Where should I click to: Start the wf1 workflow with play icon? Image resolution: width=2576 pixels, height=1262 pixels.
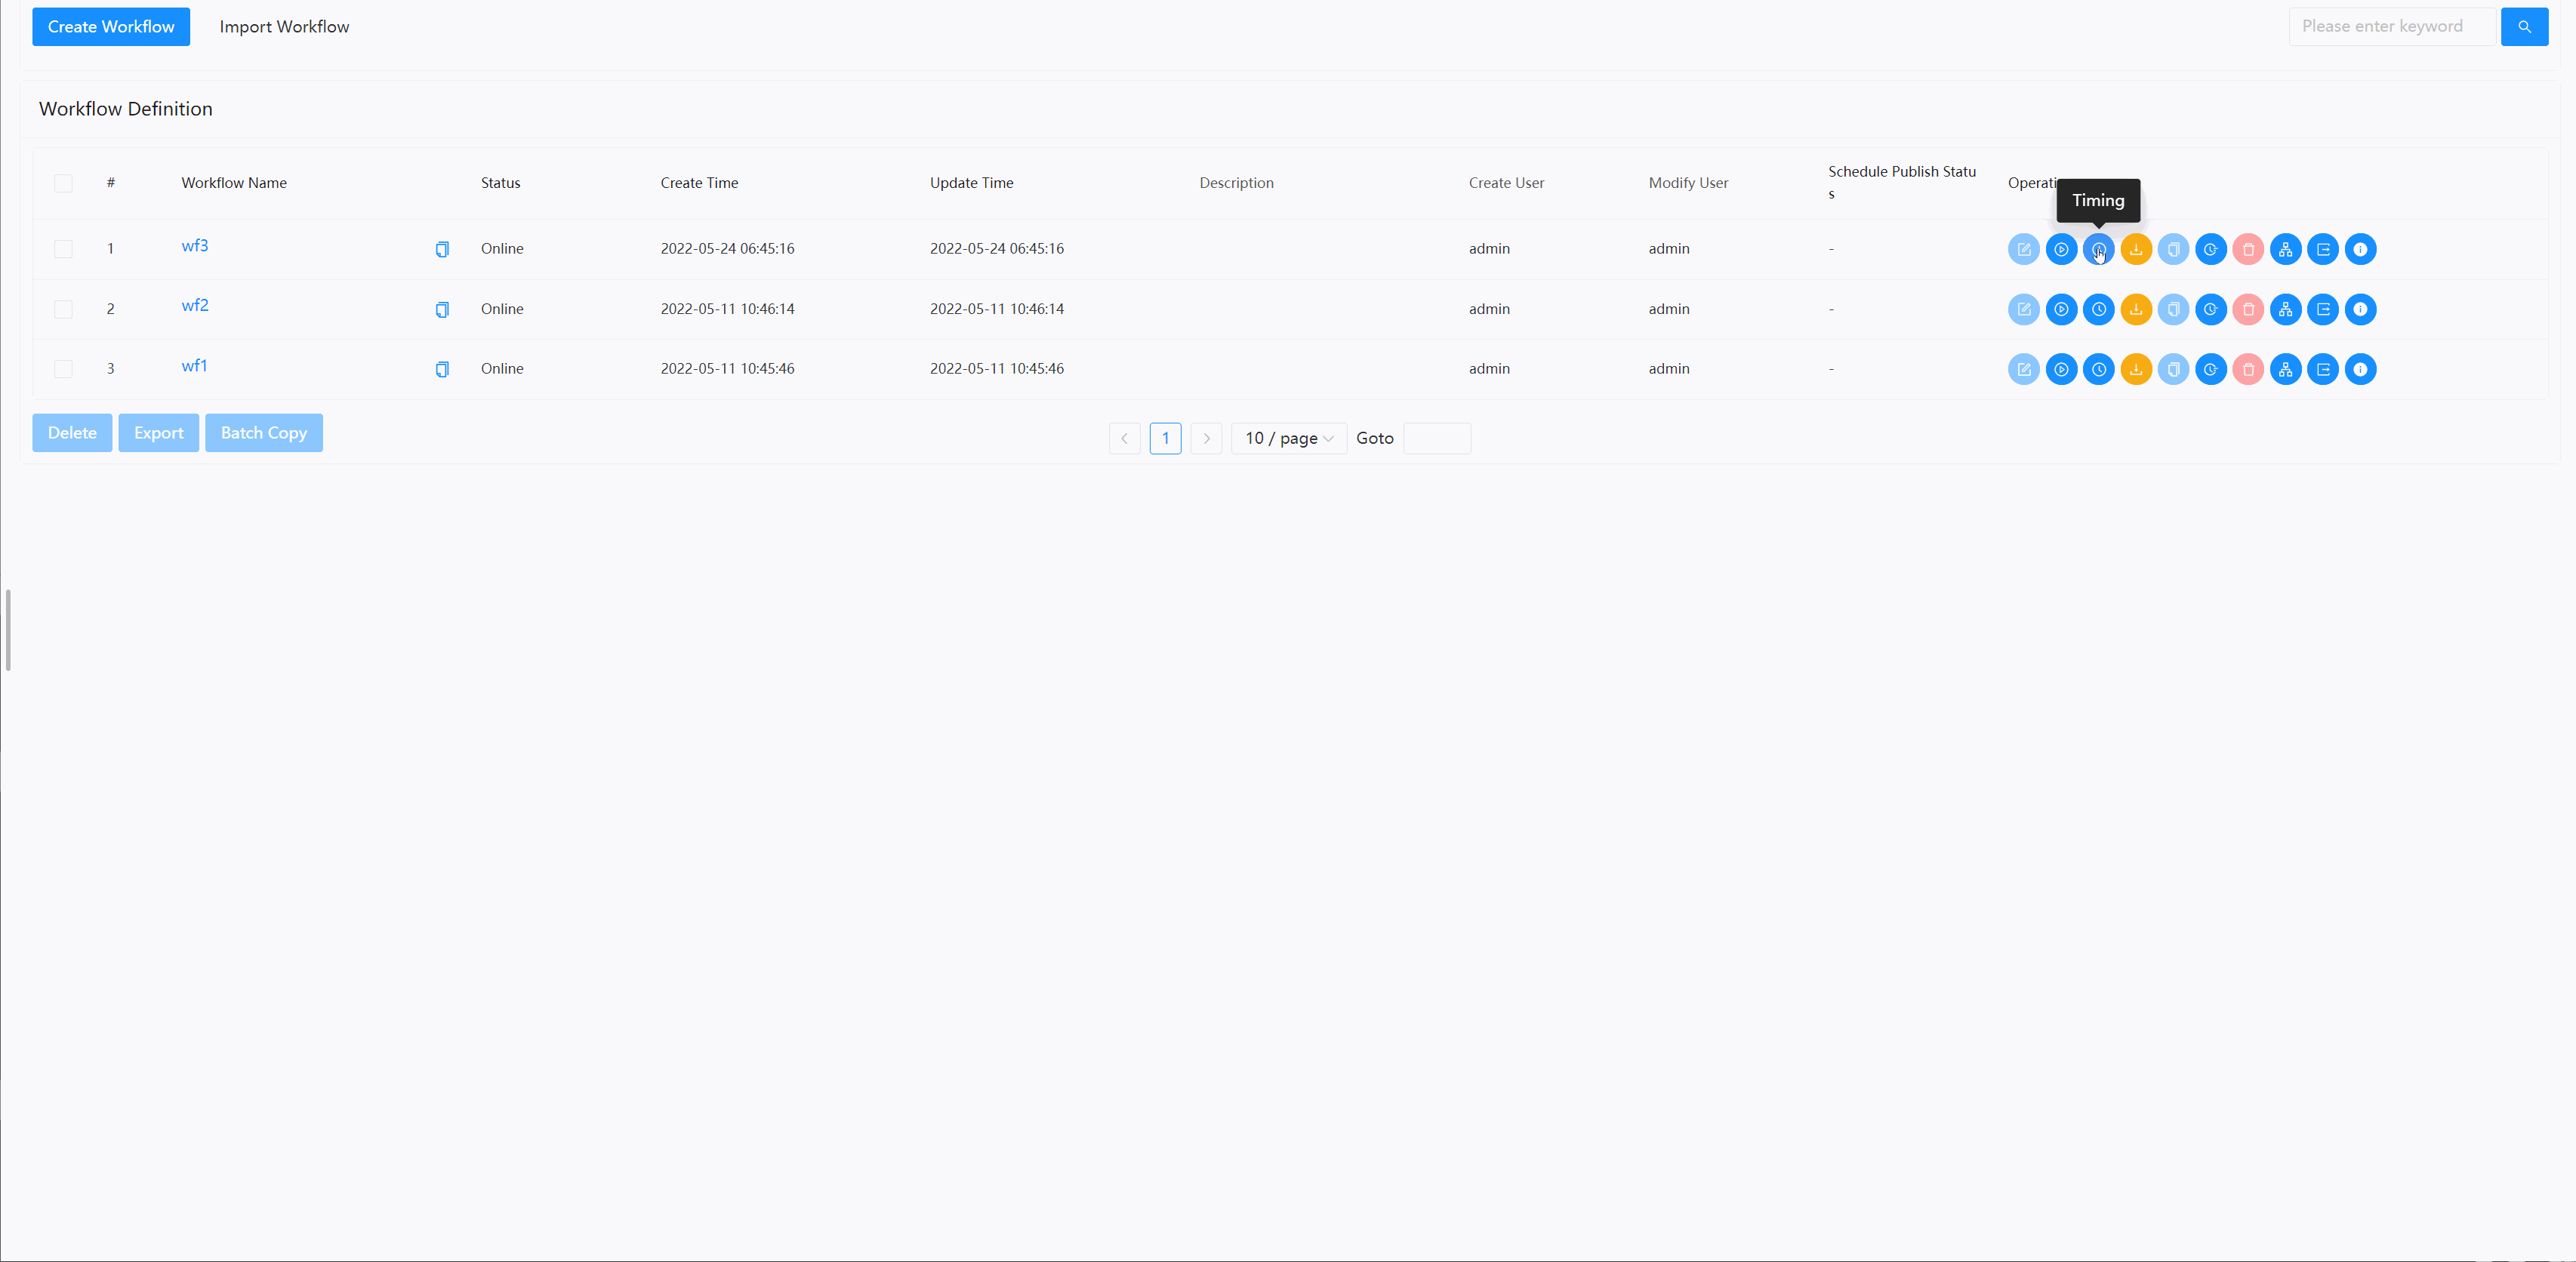[2061, 369]
